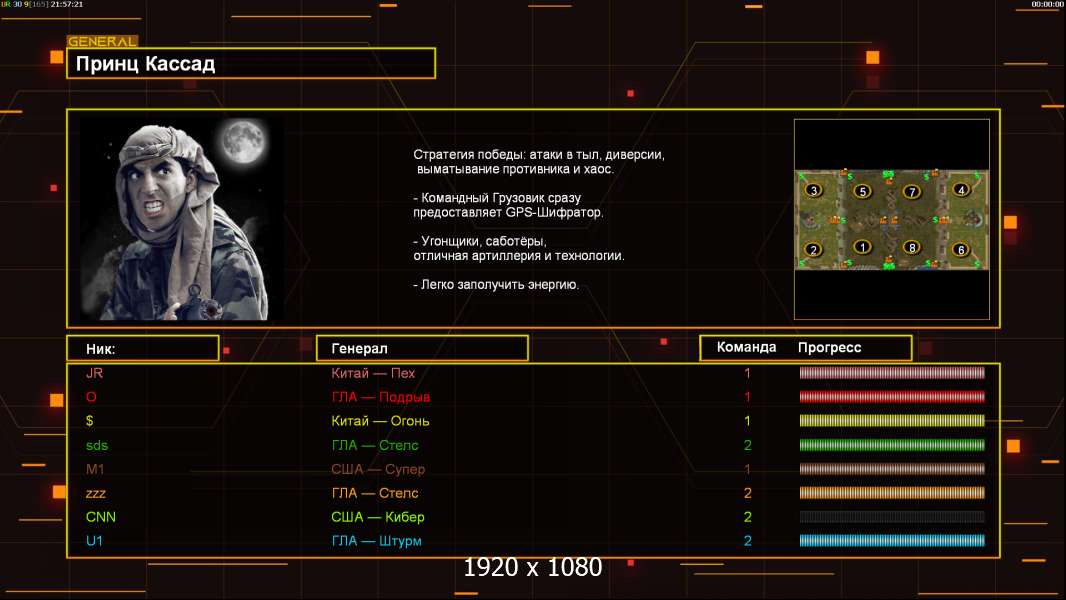
Task: Select start position 8 on the minimap
Action: coord(912,247)
